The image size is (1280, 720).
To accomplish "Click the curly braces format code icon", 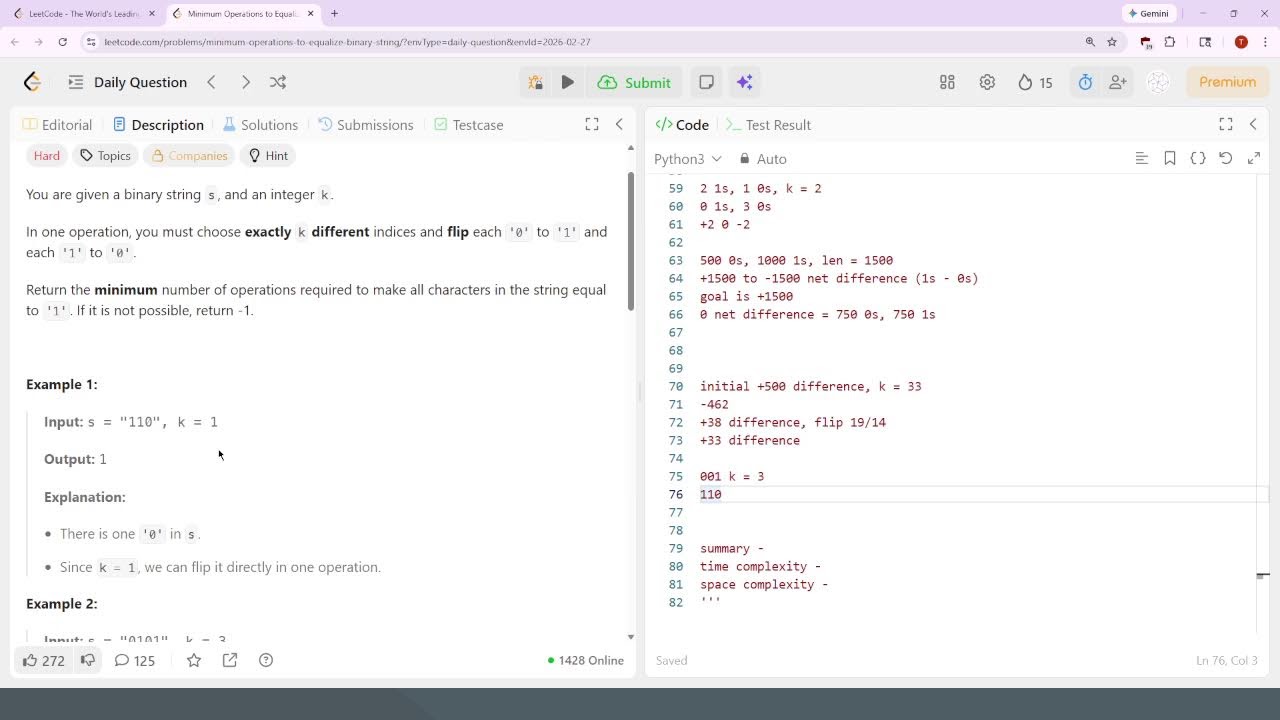I will point(1198,158).
